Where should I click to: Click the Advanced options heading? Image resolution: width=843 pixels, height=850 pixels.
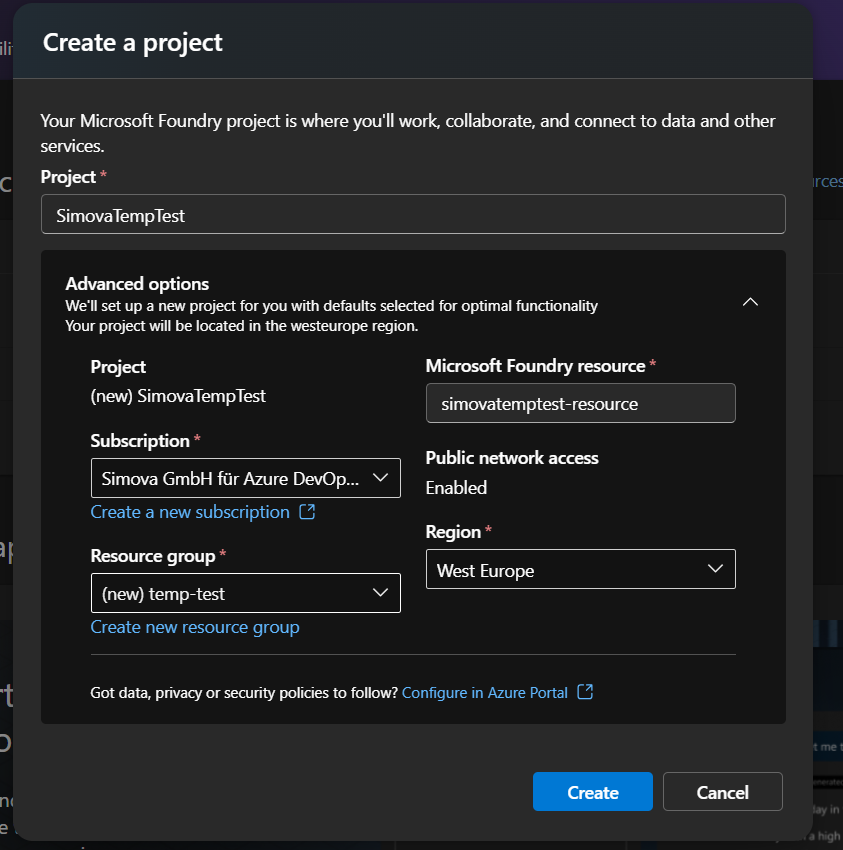137,284
